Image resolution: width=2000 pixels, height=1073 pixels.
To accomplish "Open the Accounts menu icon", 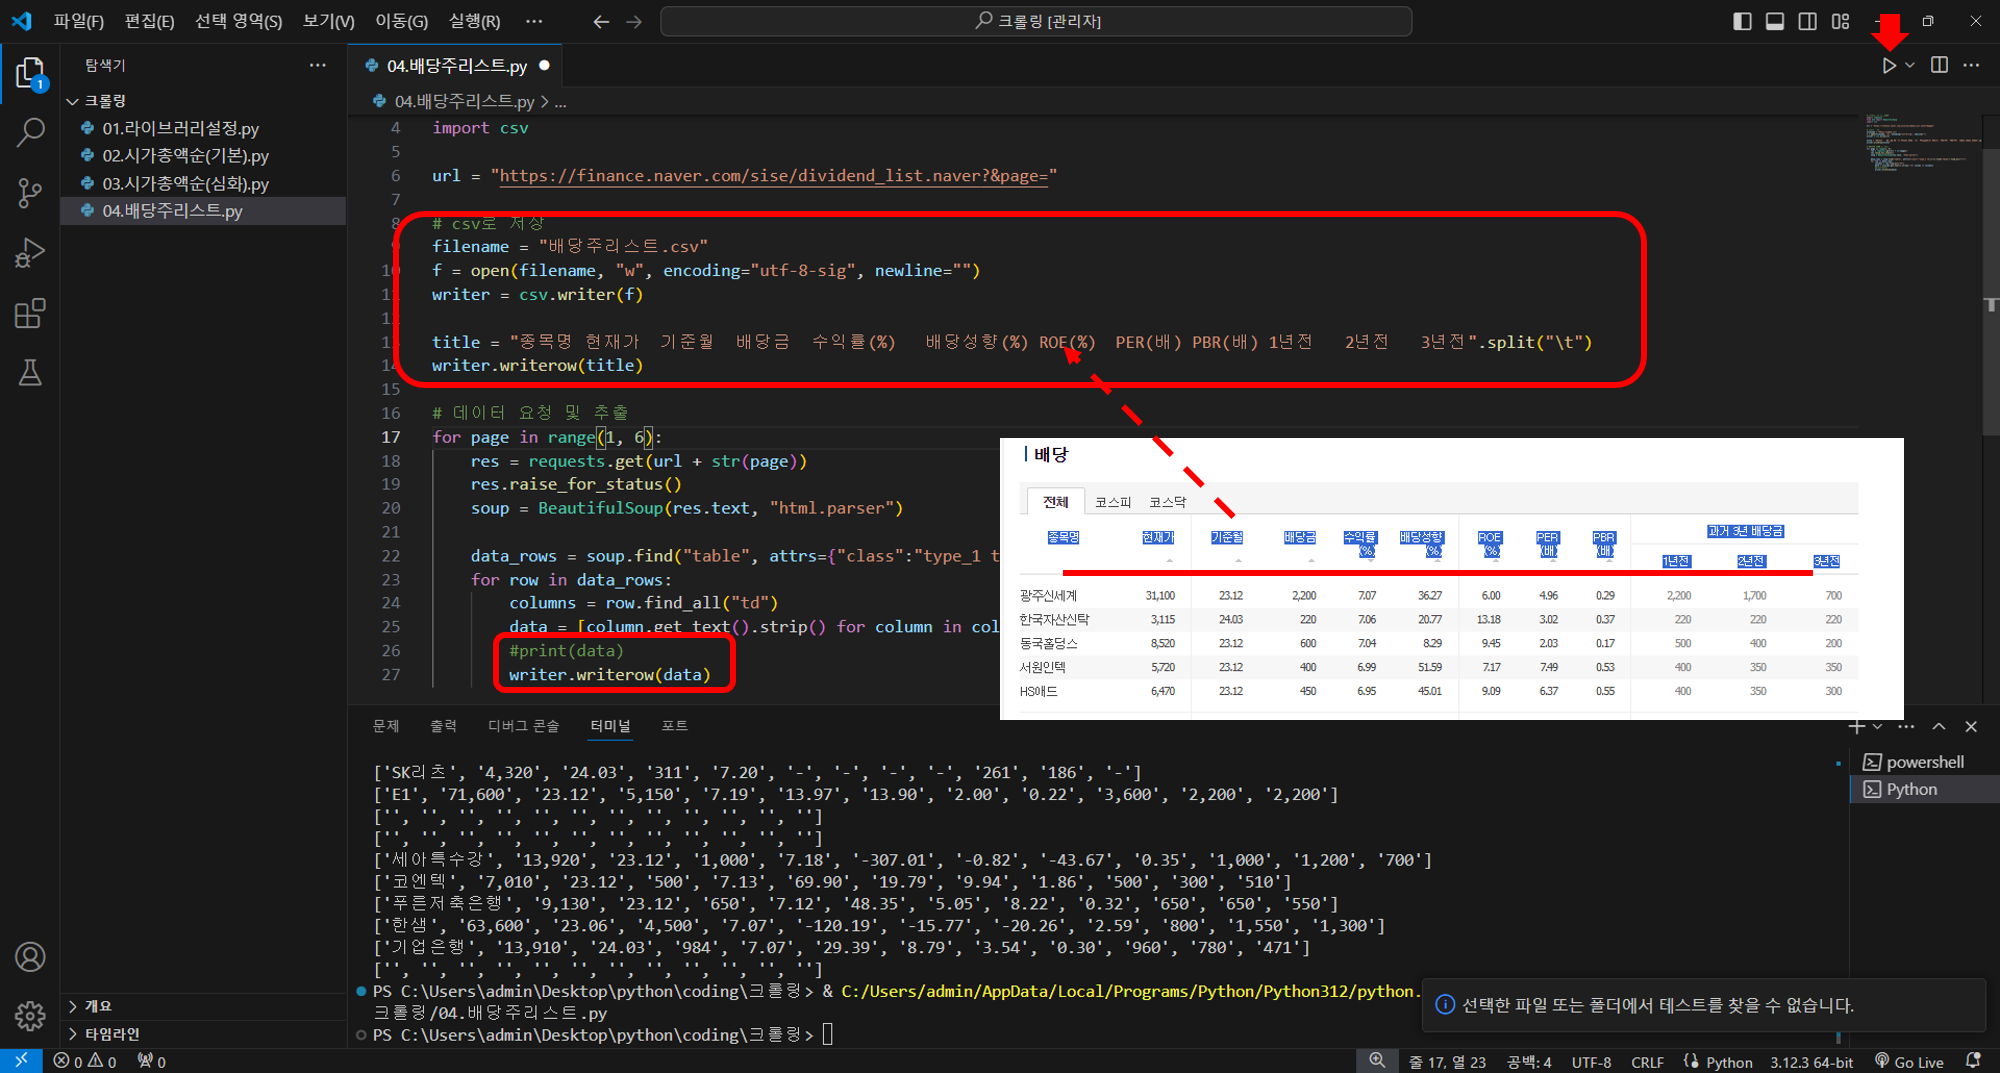I will tap(30, 957).
